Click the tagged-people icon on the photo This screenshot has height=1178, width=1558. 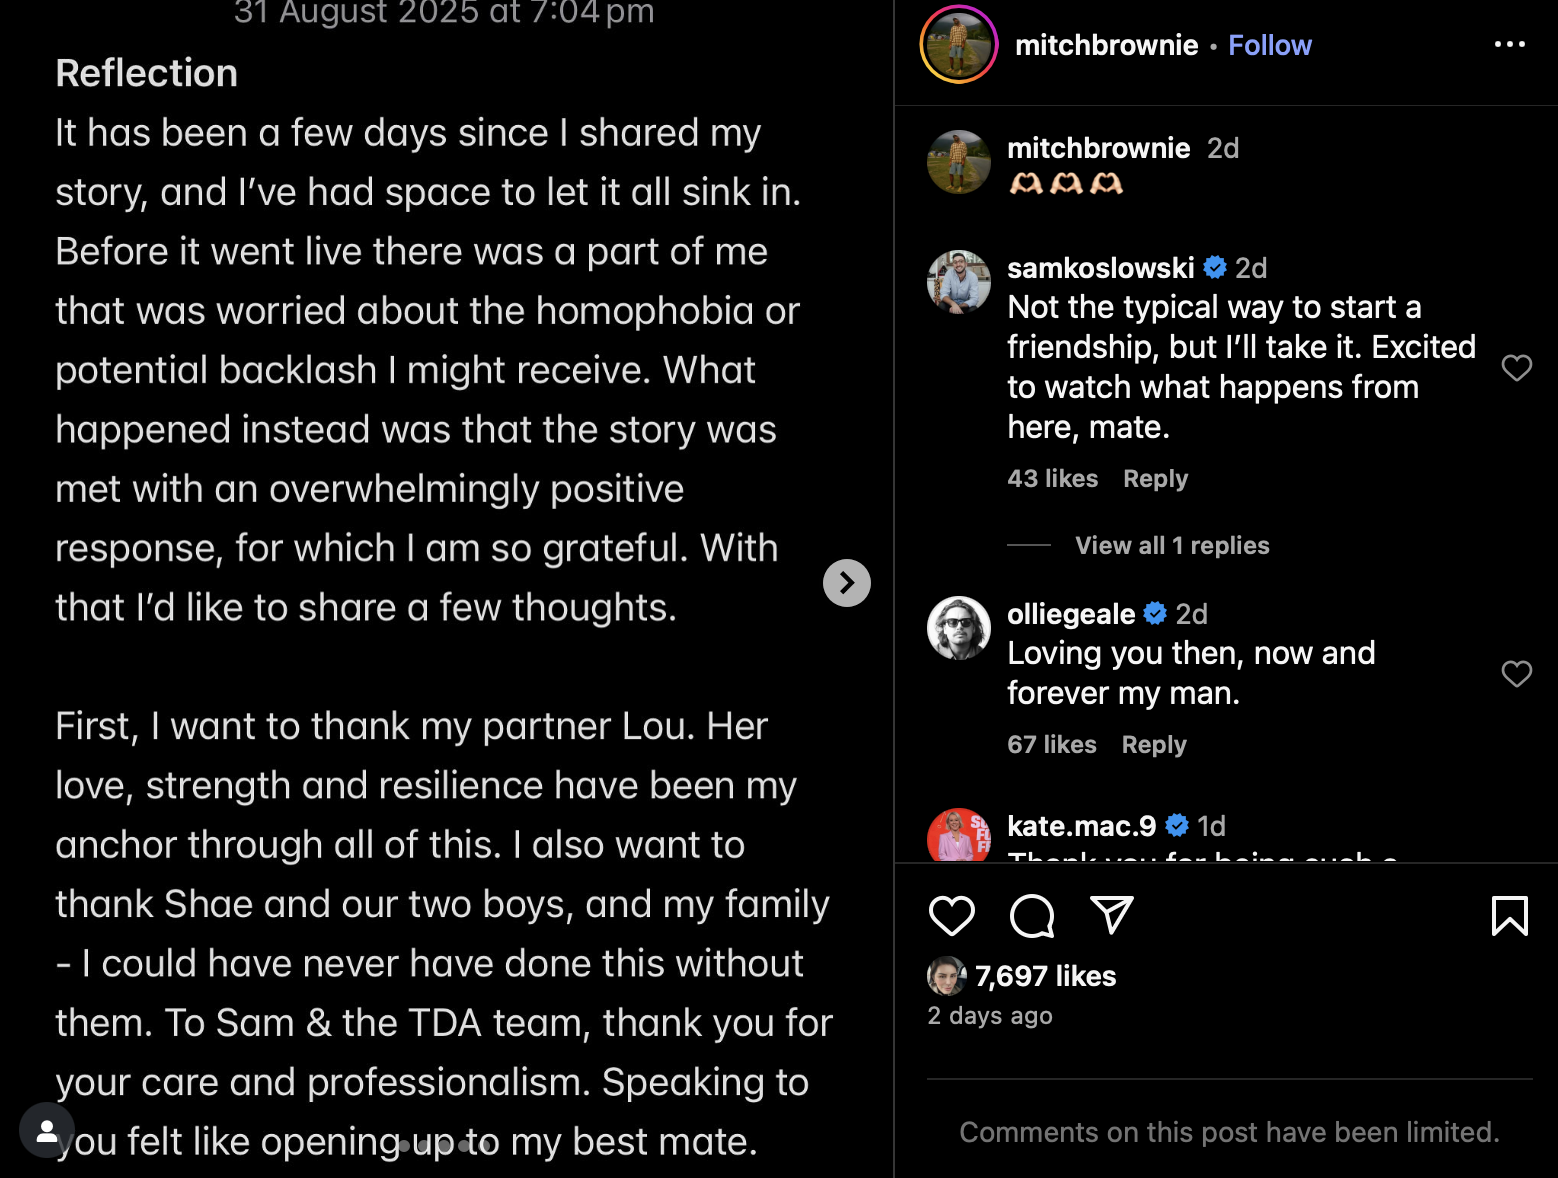point(46,1130)
